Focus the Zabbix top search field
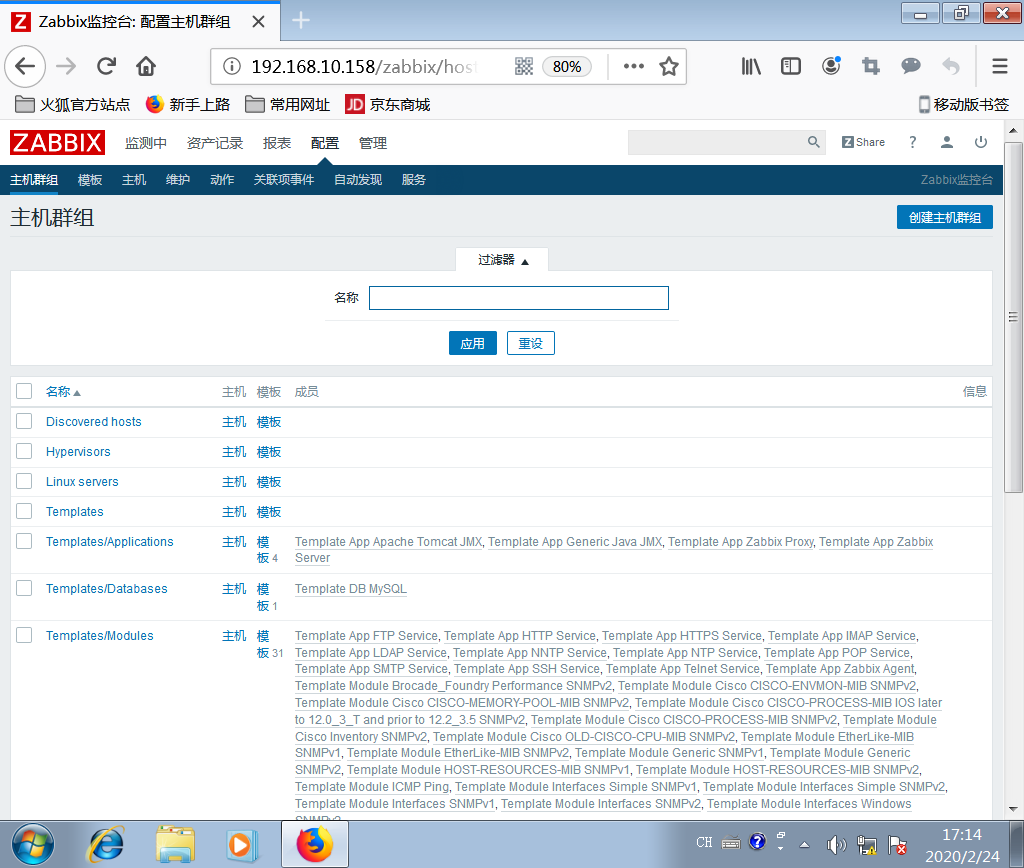1024x868 pixels. (x=716, y=142)
